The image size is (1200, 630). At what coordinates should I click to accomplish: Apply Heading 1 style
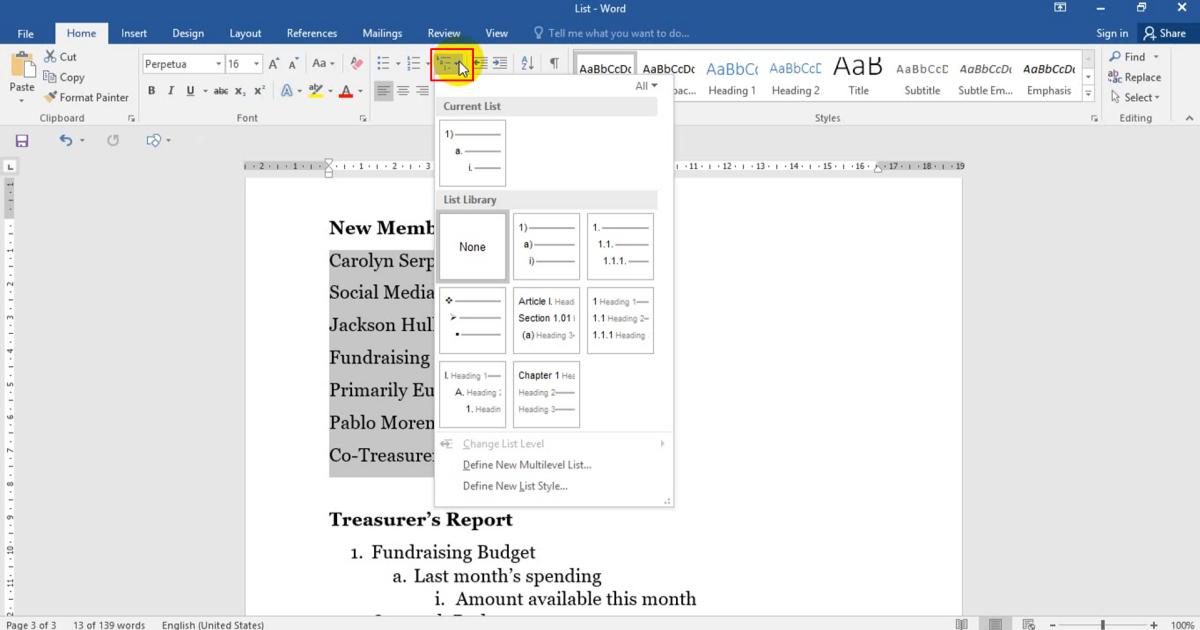point(732,78)
